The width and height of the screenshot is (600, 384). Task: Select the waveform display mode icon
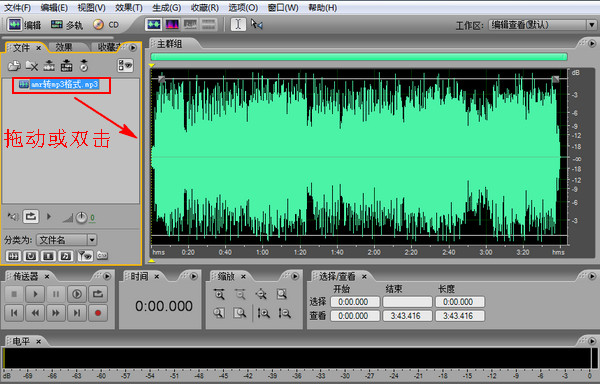point(154,24)
